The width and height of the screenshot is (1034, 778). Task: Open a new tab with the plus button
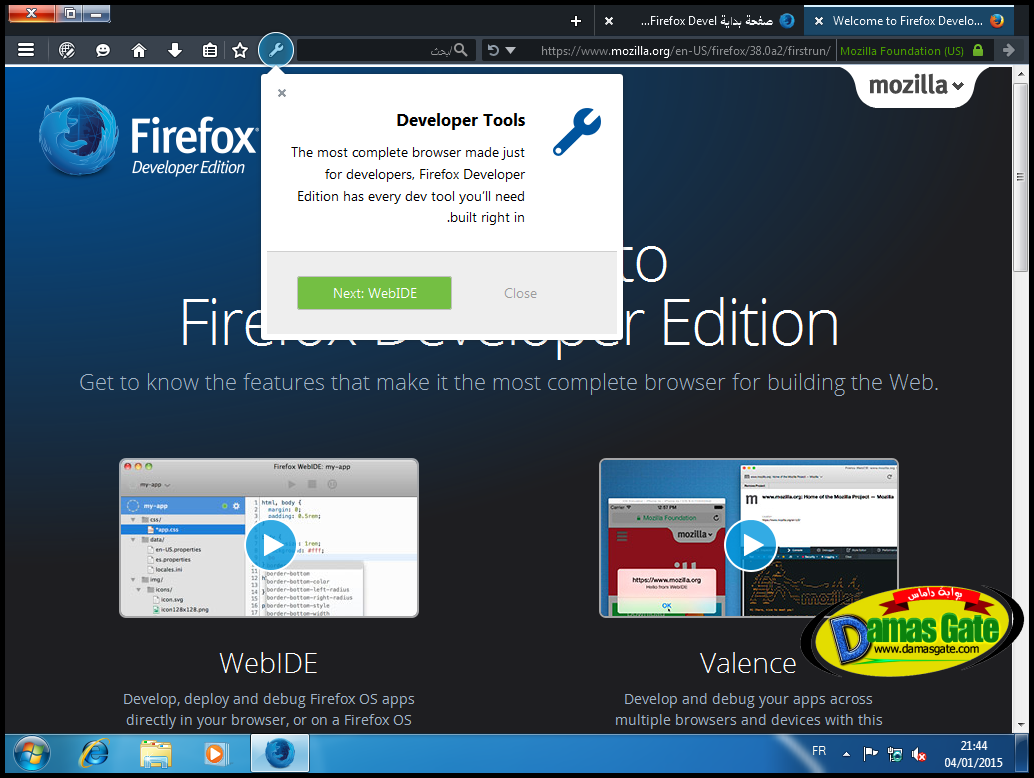pyautogui.click(x=576, y=21)
